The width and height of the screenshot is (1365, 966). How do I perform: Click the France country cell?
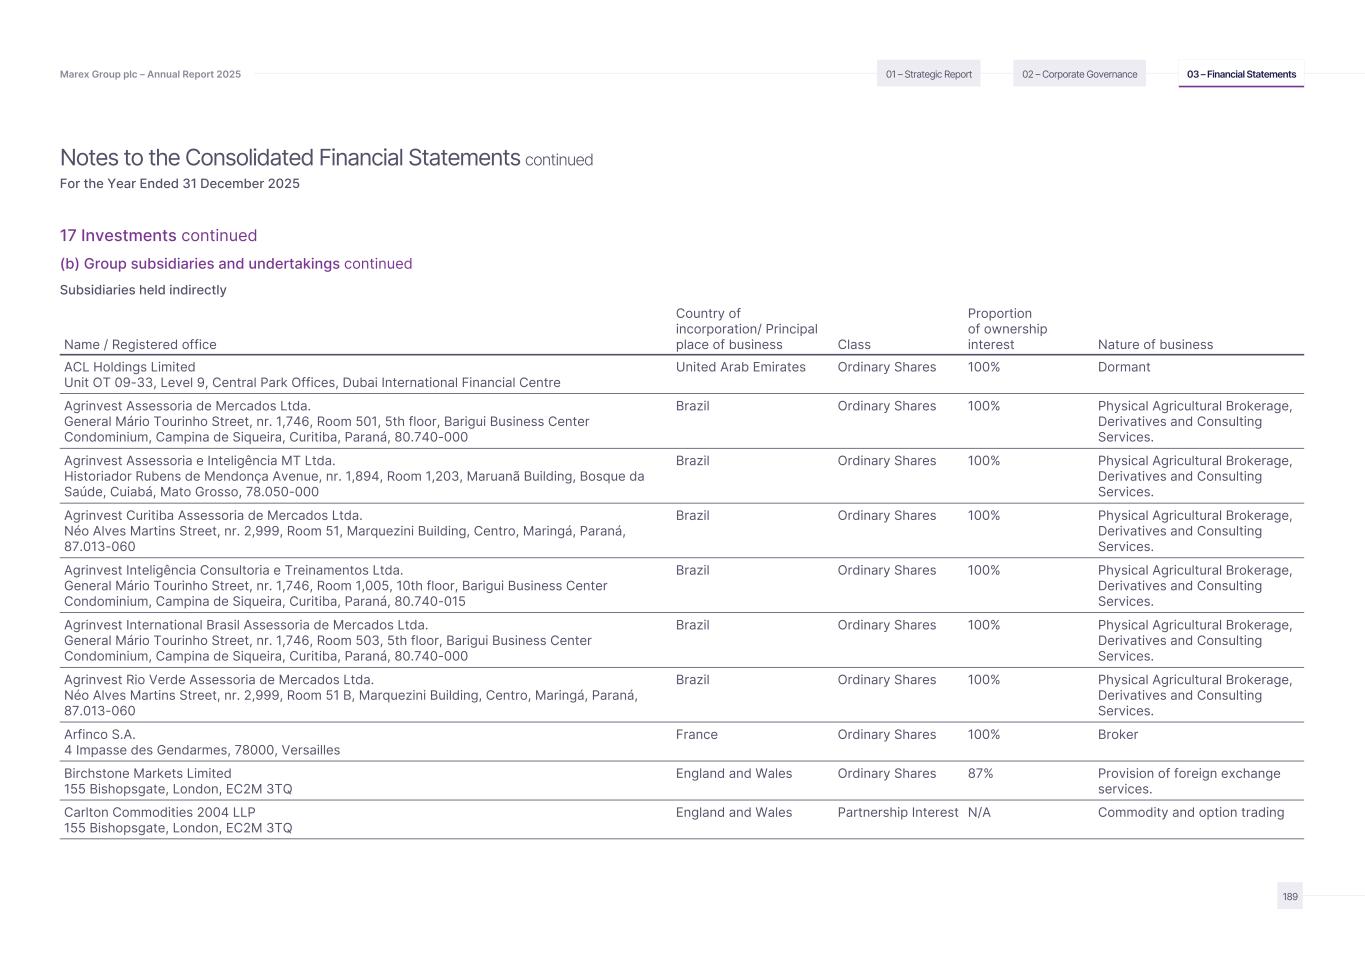(696, 735)
